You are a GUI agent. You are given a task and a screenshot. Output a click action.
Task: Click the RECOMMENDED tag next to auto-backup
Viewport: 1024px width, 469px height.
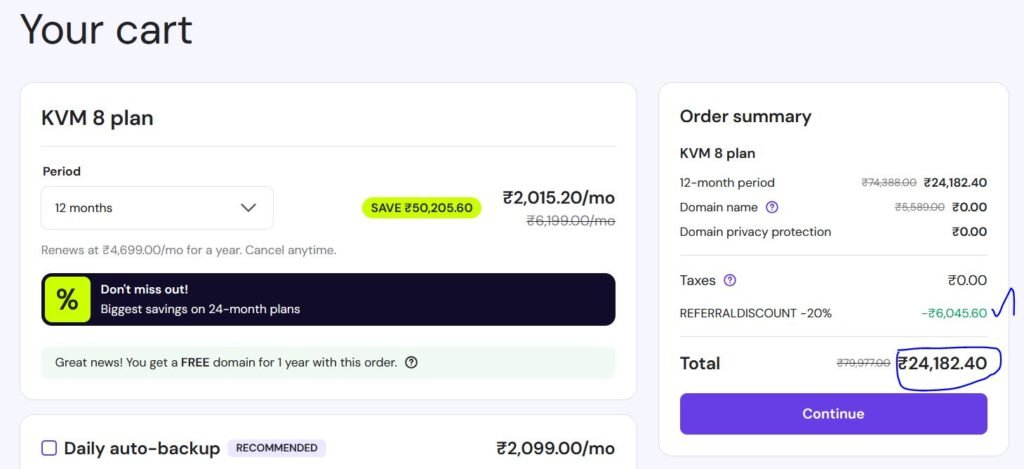(x=277, y=448)
